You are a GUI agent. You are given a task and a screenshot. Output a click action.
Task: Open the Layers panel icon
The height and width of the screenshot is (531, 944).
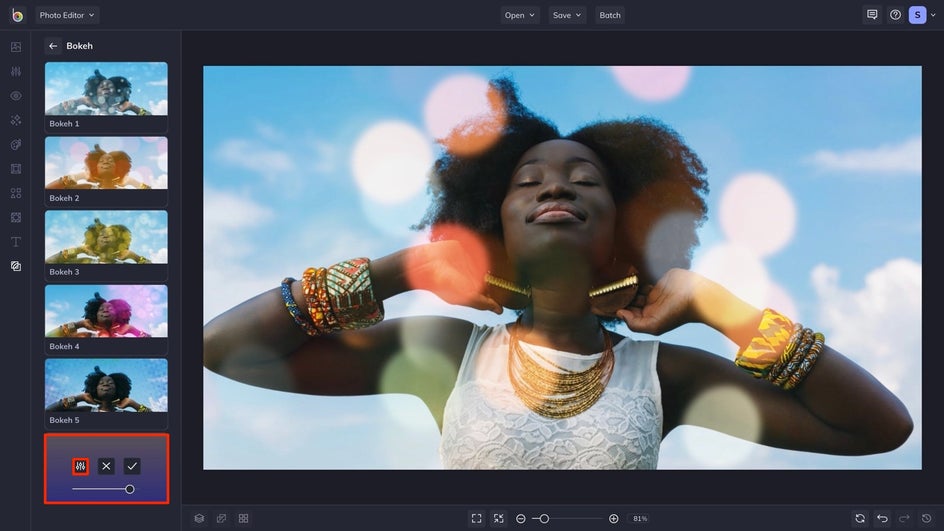click(x=199, y=518)
